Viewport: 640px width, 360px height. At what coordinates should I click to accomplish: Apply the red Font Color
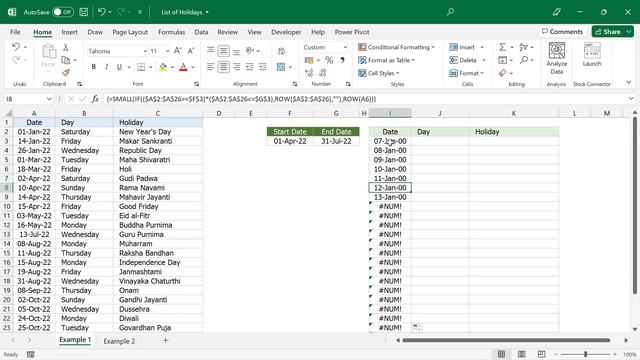tap(183, 67)
